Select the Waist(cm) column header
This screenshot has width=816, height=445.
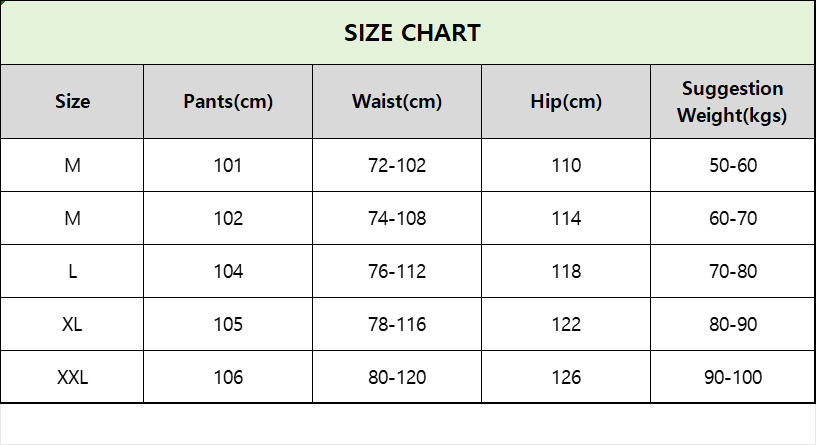point(397,101)
